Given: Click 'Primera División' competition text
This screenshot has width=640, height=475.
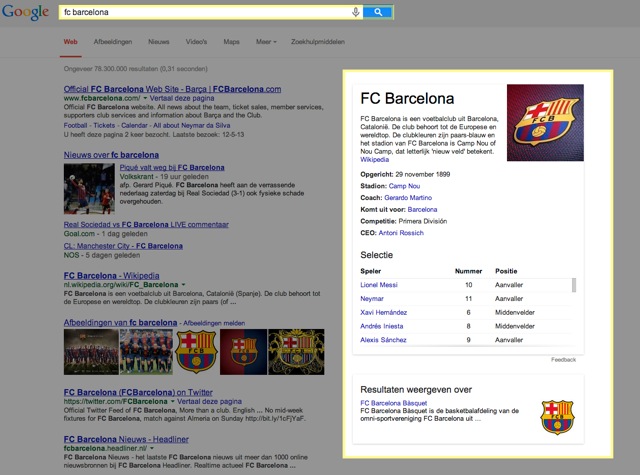Looking at the screenshot, I should 422,221.
